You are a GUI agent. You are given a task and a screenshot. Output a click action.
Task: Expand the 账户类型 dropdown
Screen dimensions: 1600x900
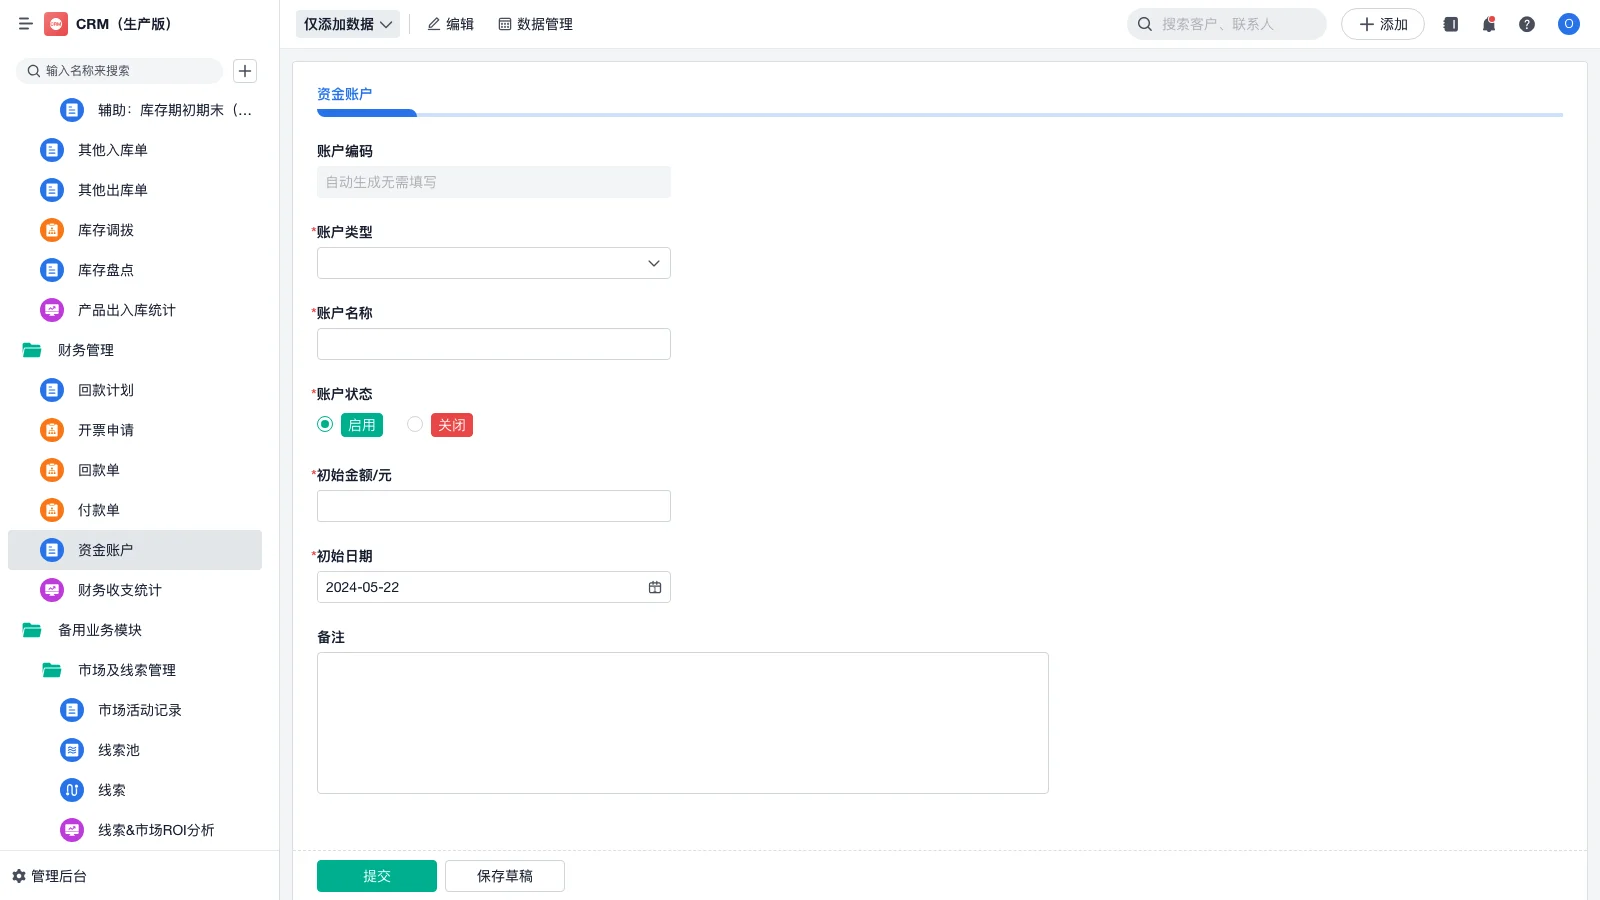pyautogui.click(x=493, y=263)
